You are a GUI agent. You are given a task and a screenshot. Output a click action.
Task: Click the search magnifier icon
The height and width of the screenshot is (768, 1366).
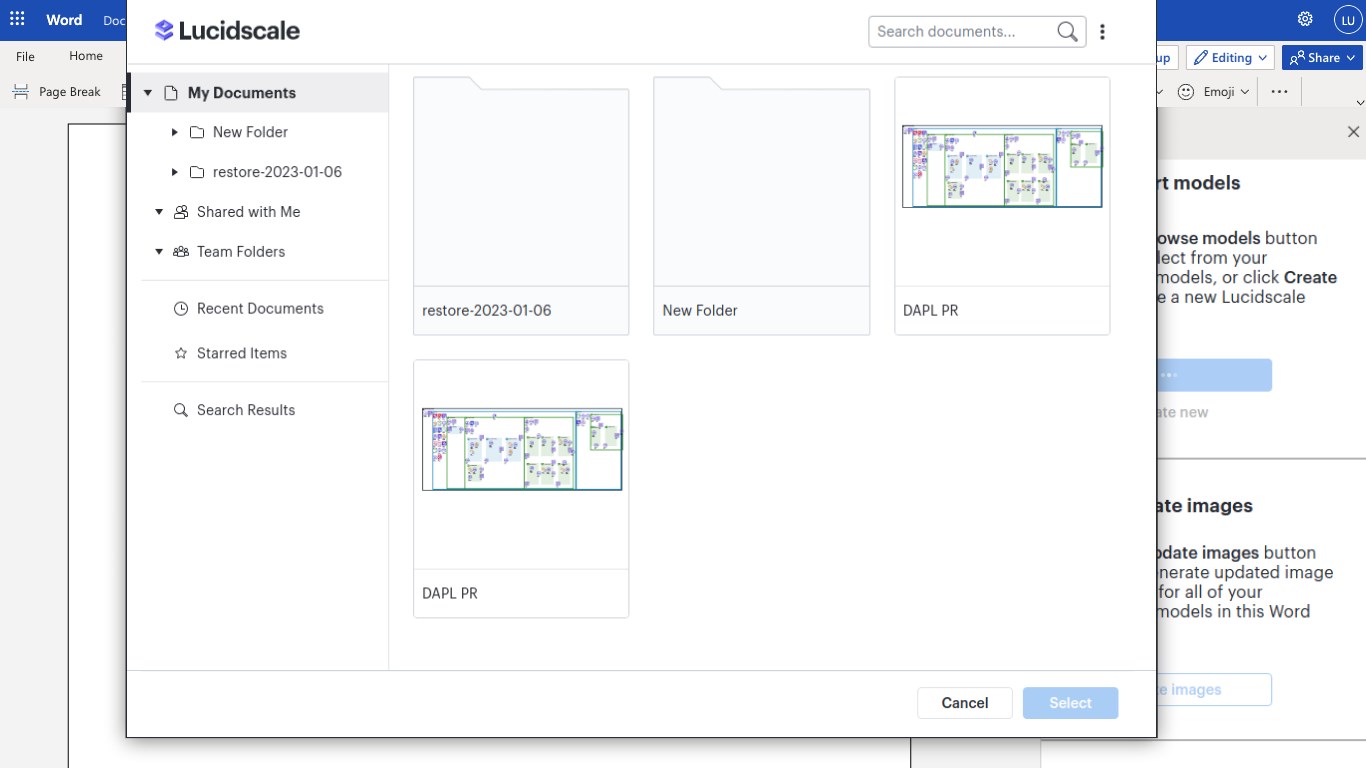point(1067,32)
